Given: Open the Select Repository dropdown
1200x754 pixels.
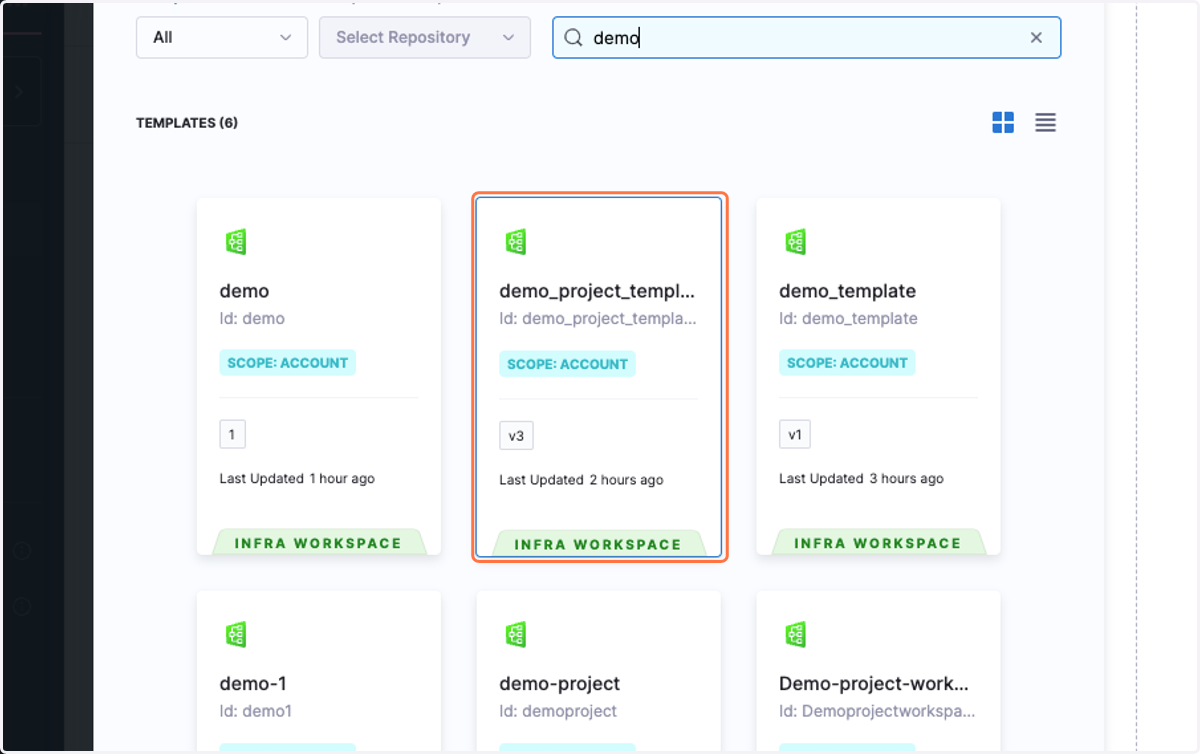Looking at the screenshot, I should pyautogui.click(x=425, y=37).
